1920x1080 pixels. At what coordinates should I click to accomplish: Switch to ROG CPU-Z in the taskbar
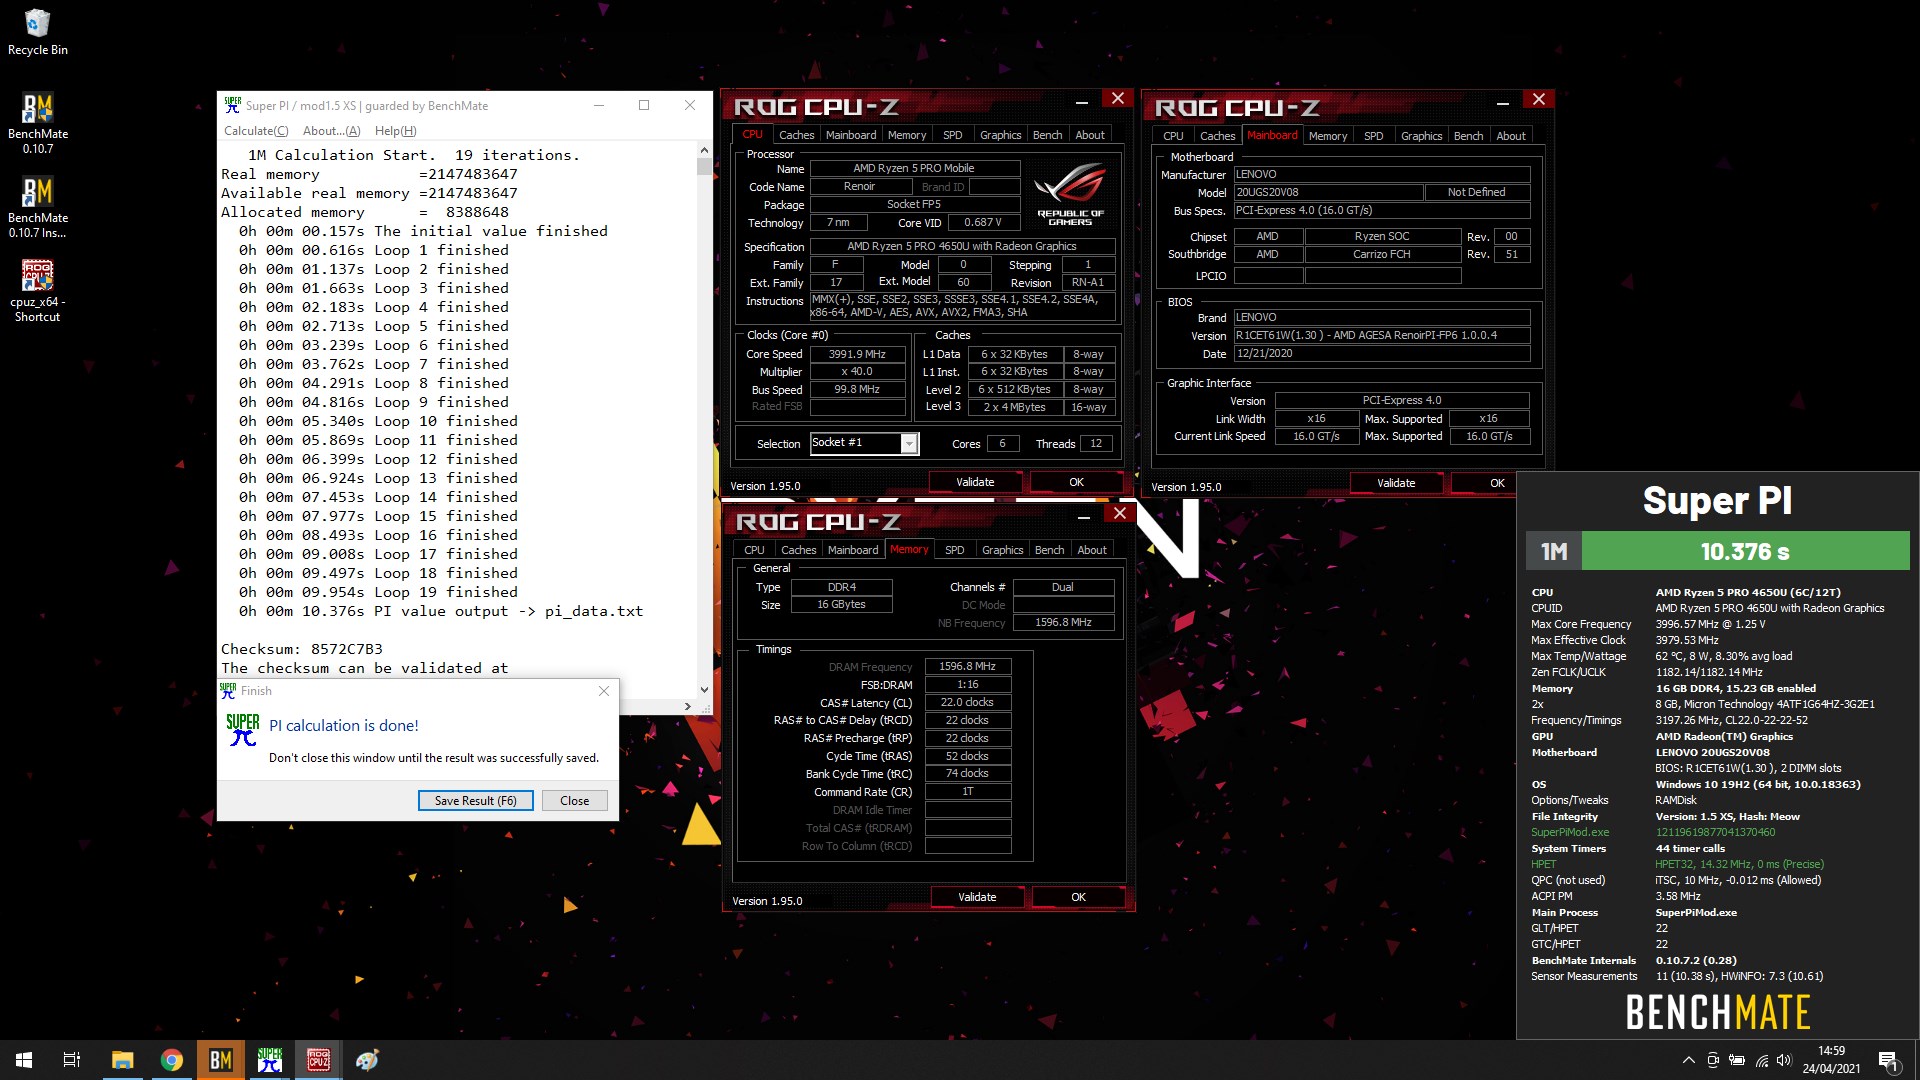coord(319,1060)
